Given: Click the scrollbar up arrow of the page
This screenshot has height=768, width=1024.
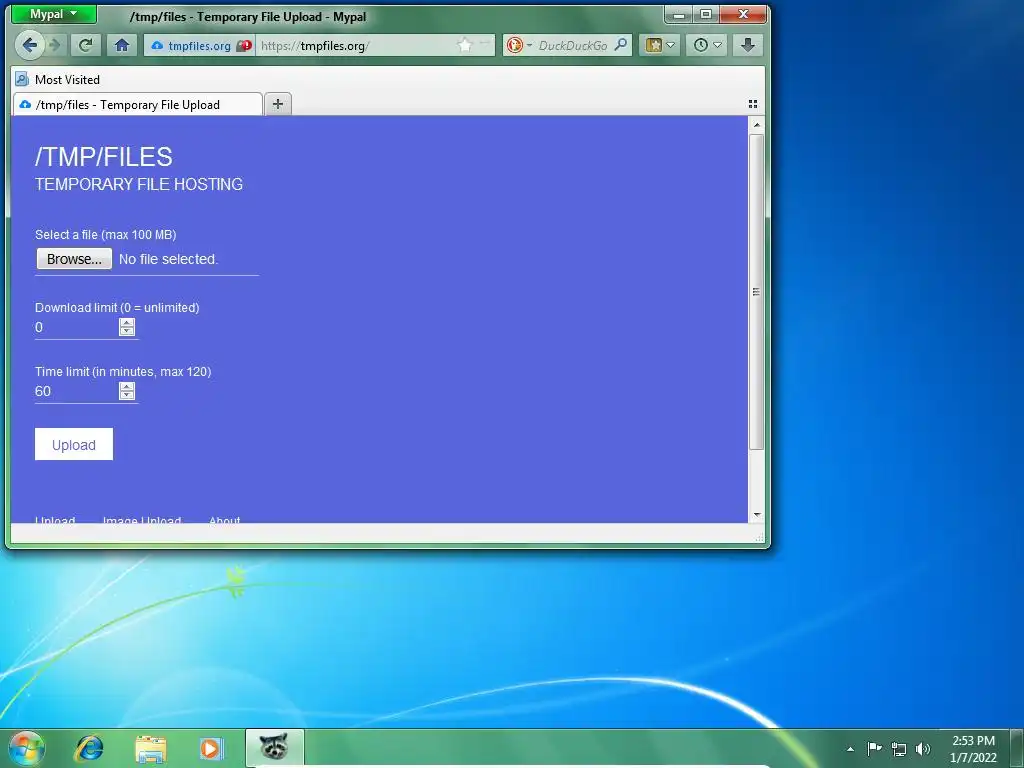Looking at the screenshot, I should pyautogui.click(x=756, y=125).
